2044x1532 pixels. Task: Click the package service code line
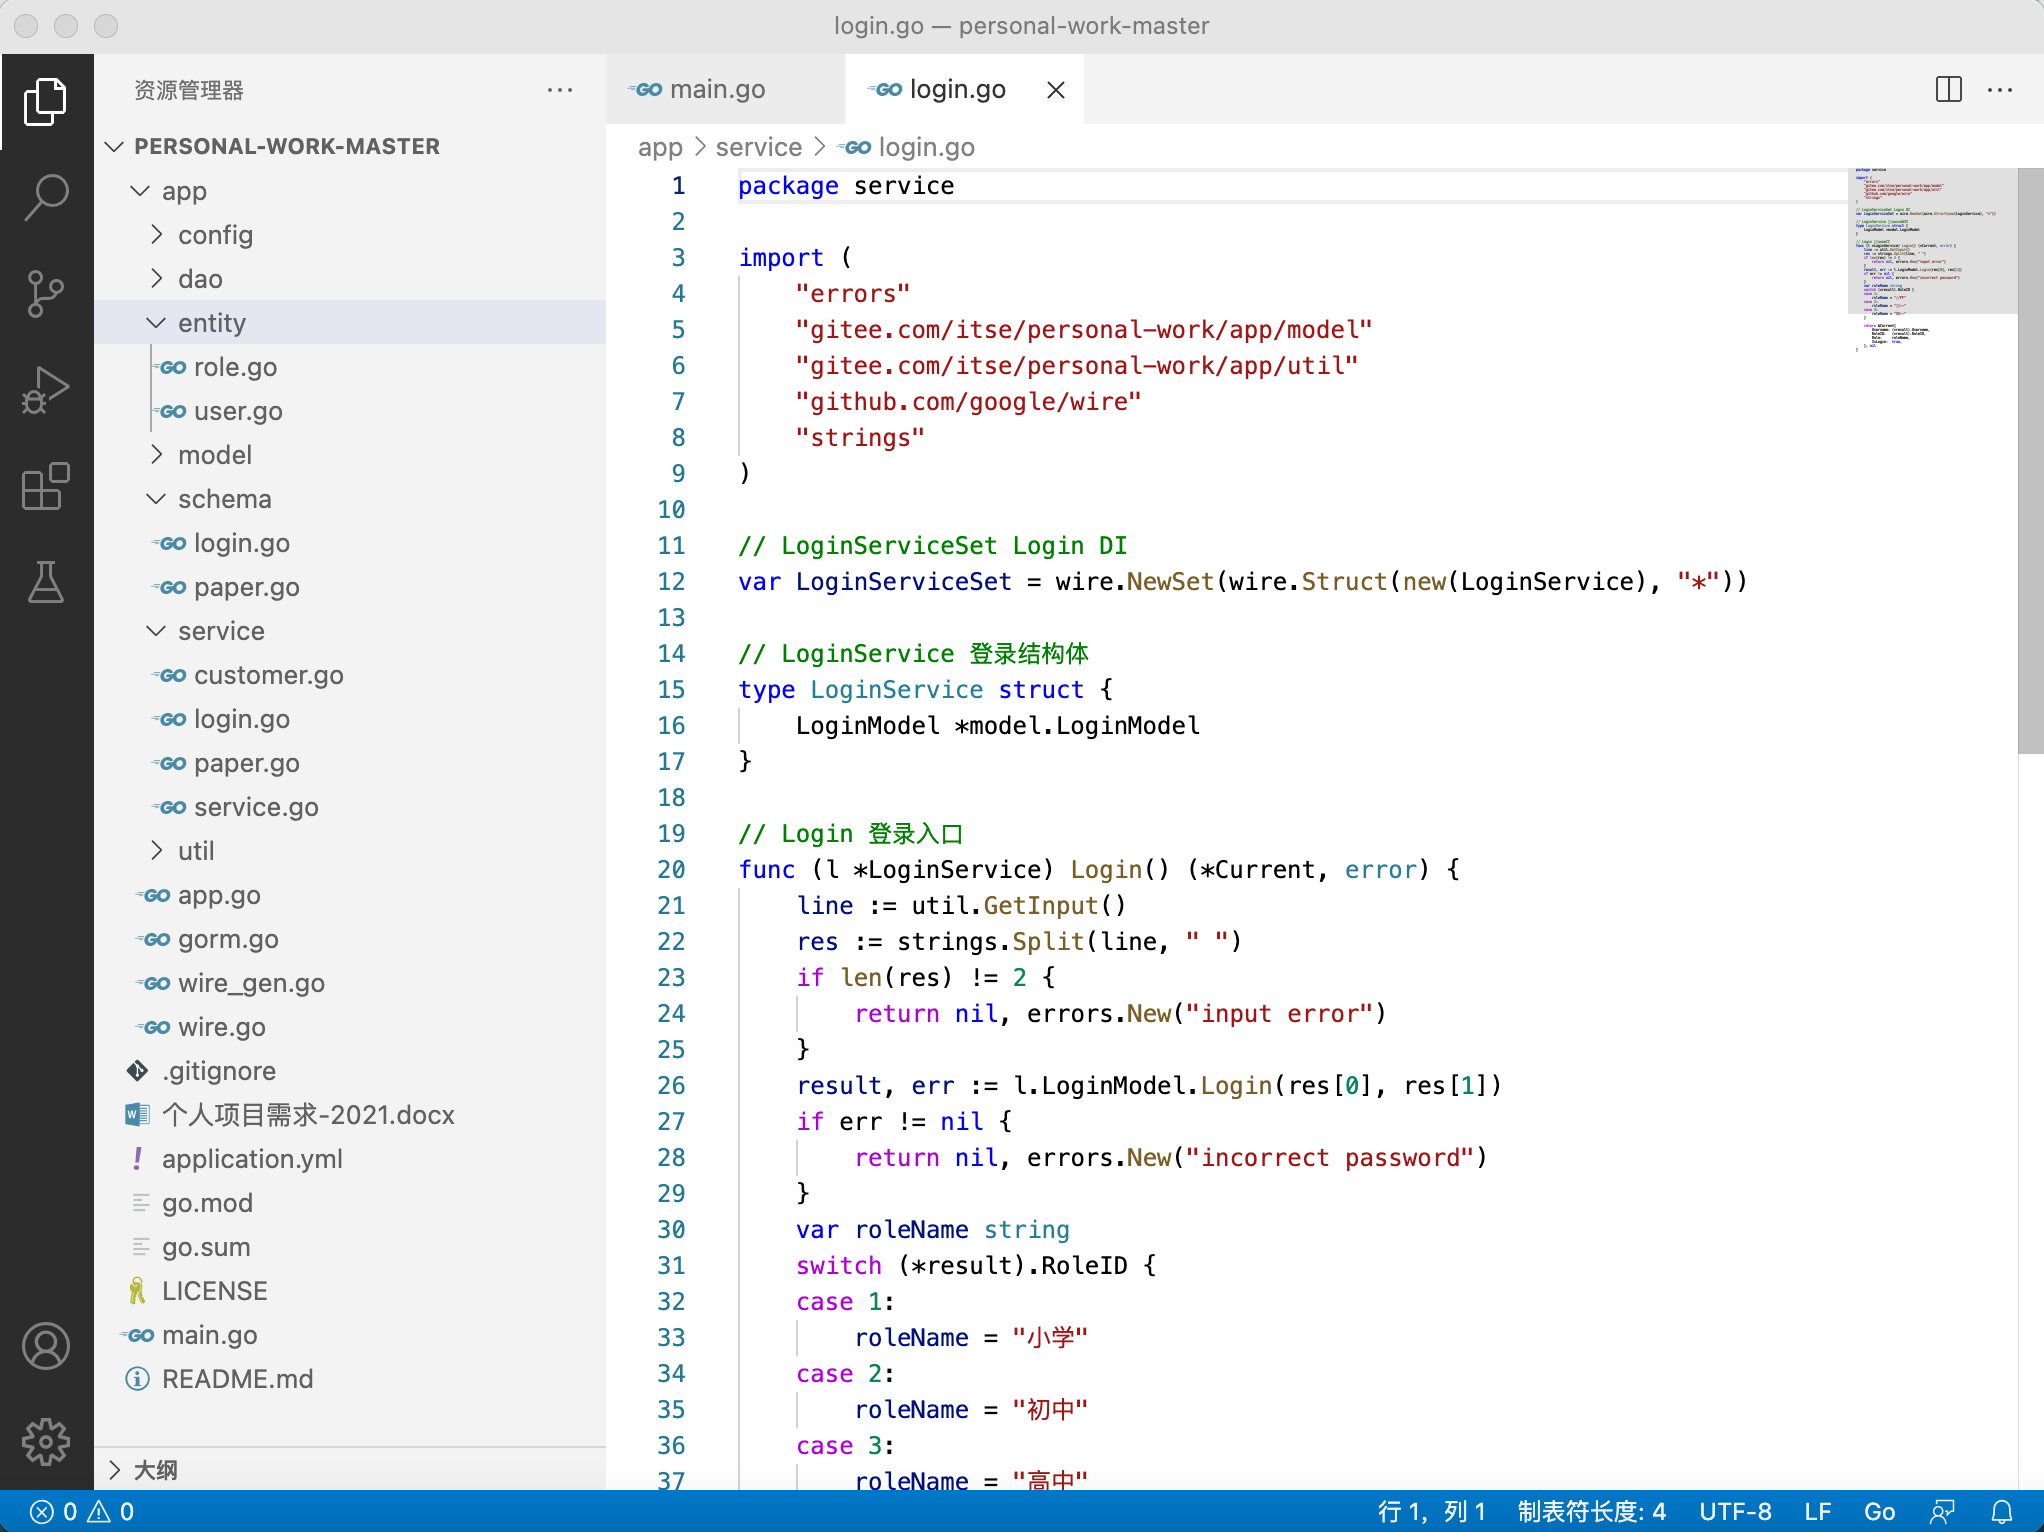846,186
